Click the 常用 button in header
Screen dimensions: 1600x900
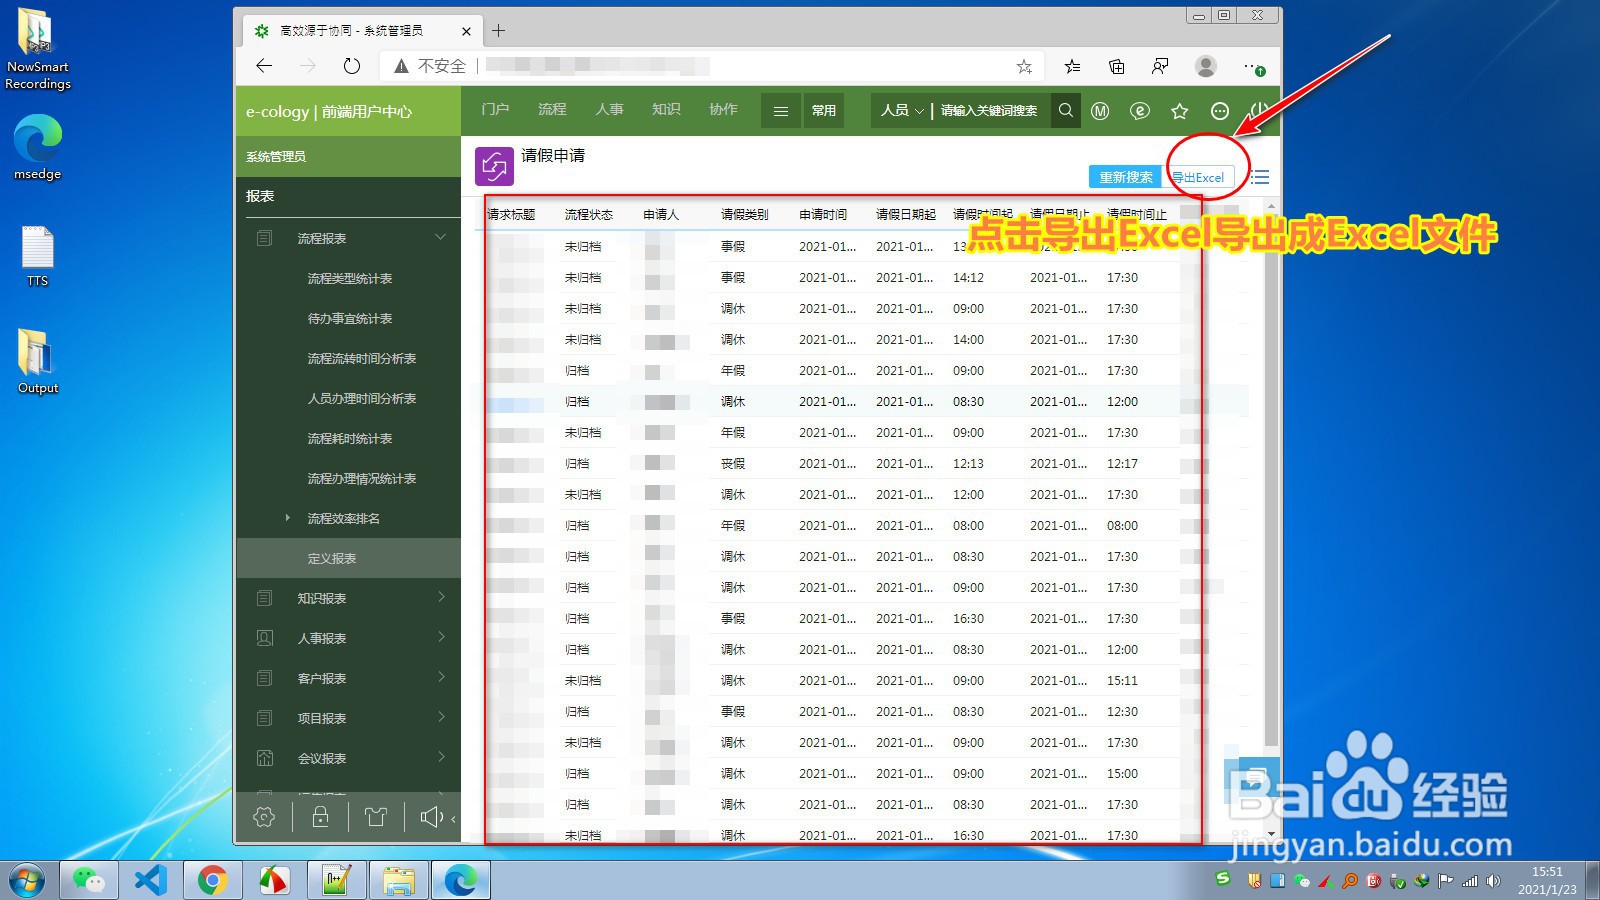coord(824,111)
